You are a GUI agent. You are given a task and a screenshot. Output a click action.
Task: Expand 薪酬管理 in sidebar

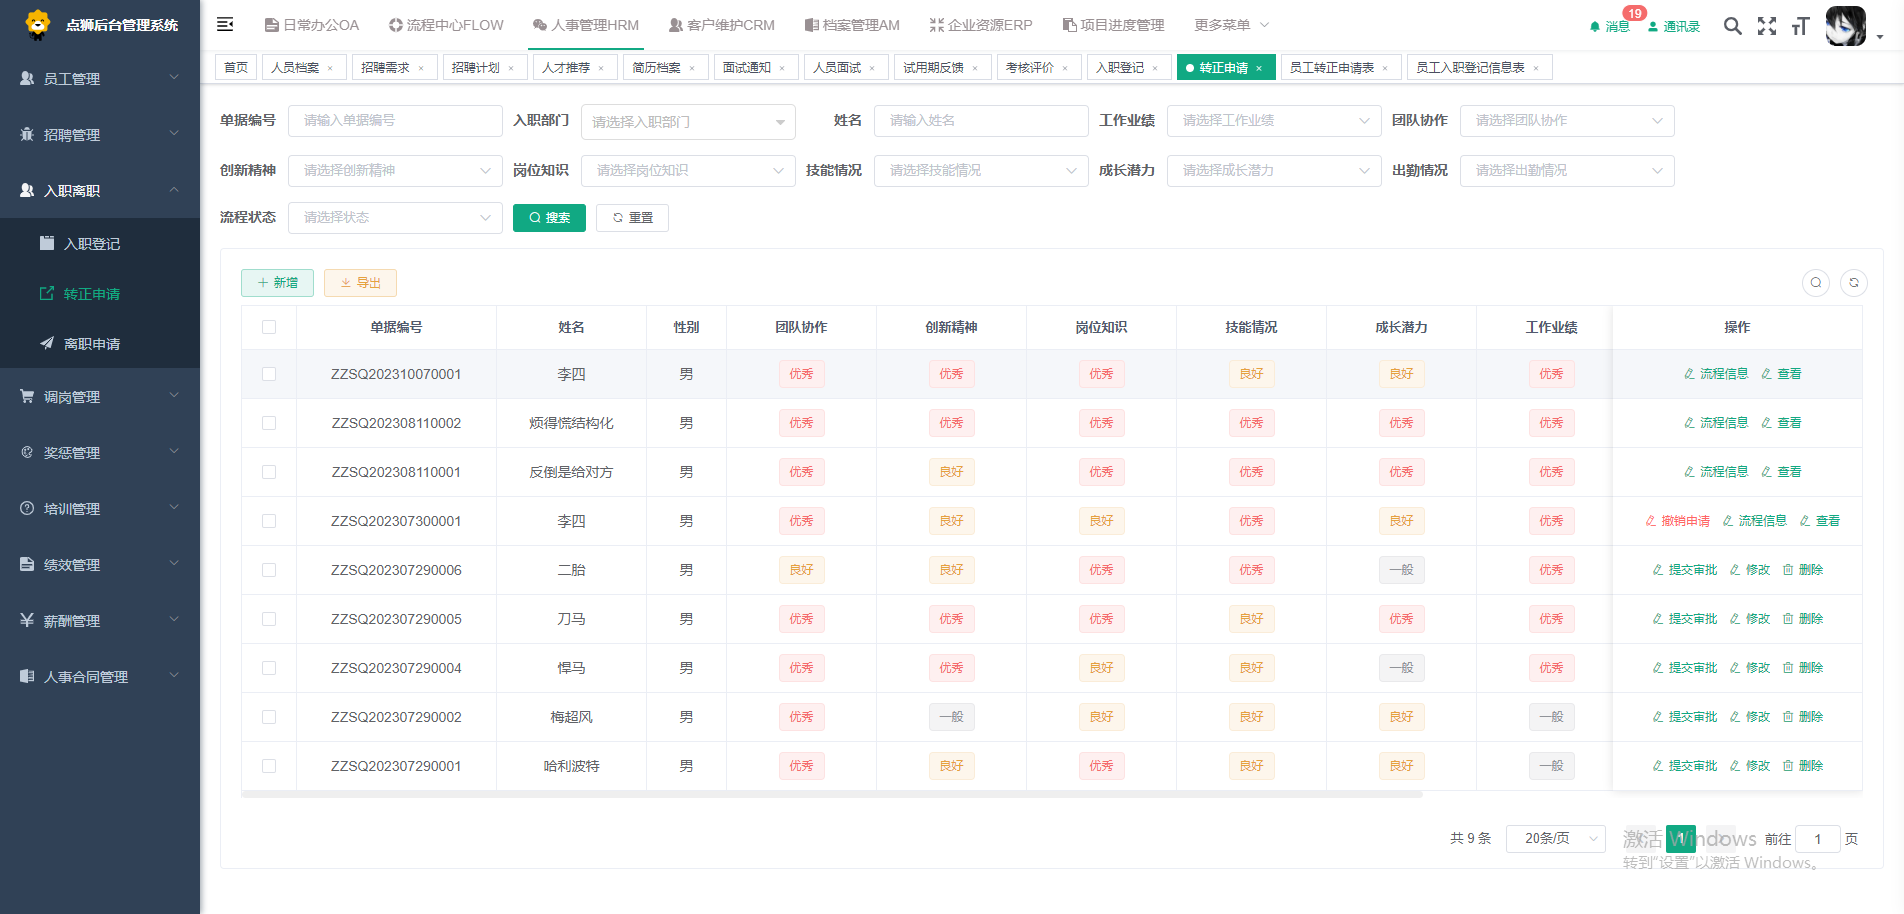click(100, 620)
